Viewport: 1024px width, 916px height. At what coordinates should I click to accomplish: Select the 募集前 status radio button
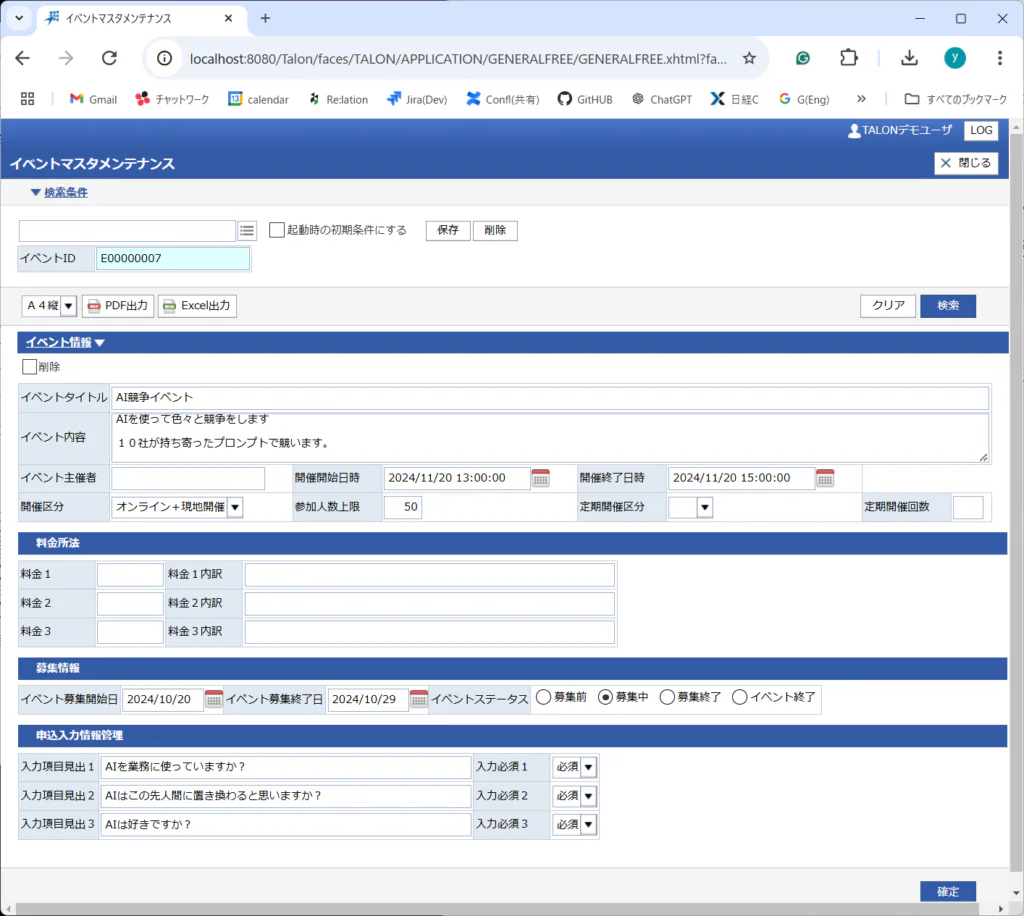pos(543,697)
